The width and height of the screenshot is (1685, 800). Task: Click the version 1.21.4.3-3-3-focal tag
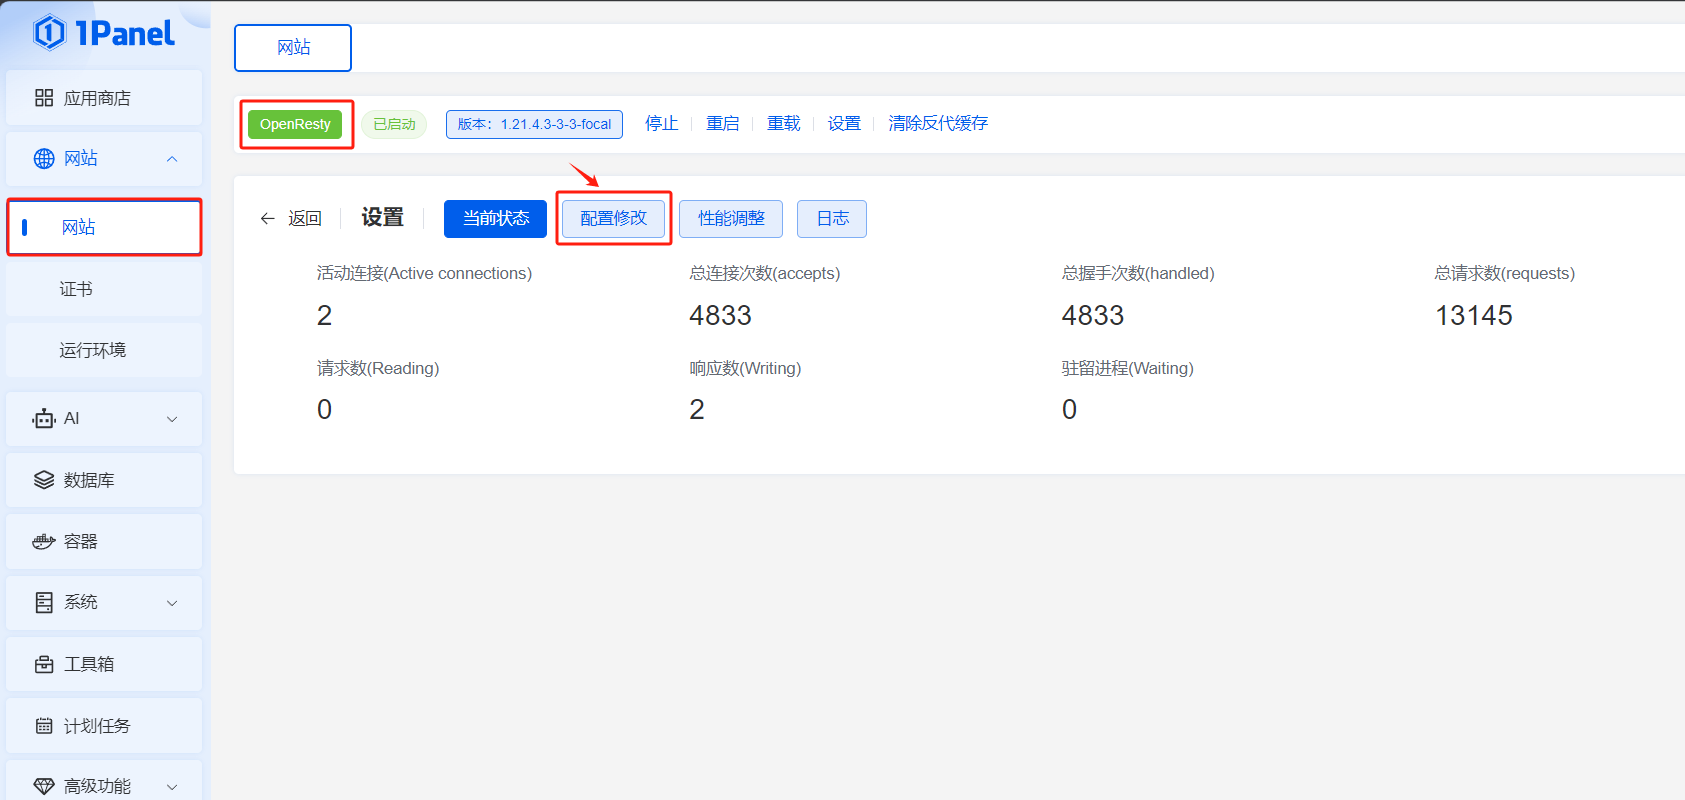click(534, 124)
